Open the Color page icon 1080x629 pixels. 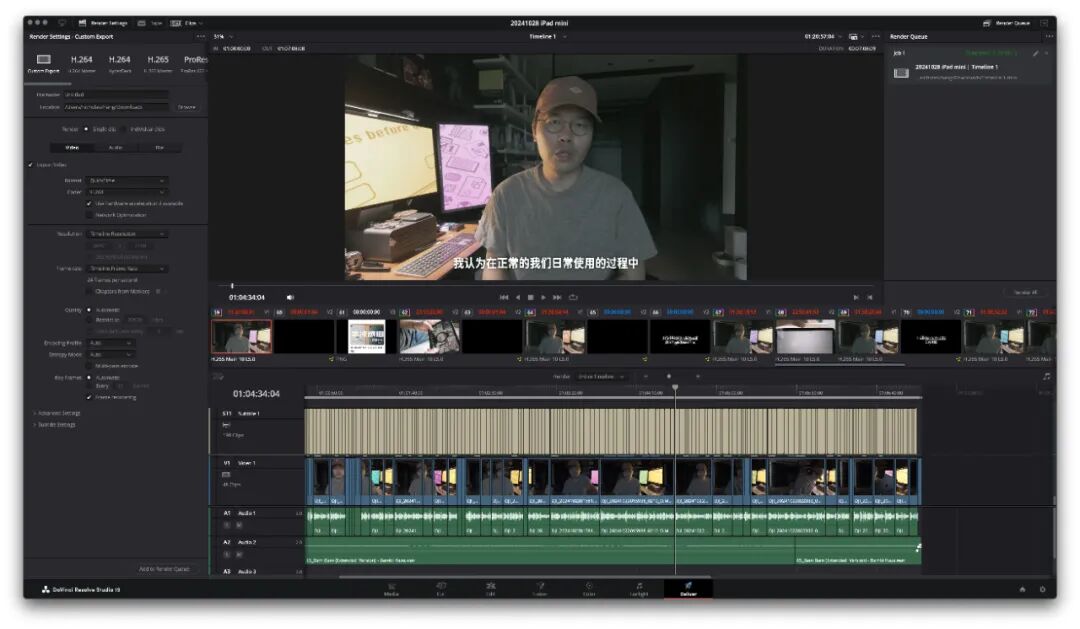(x=589, y=586)
